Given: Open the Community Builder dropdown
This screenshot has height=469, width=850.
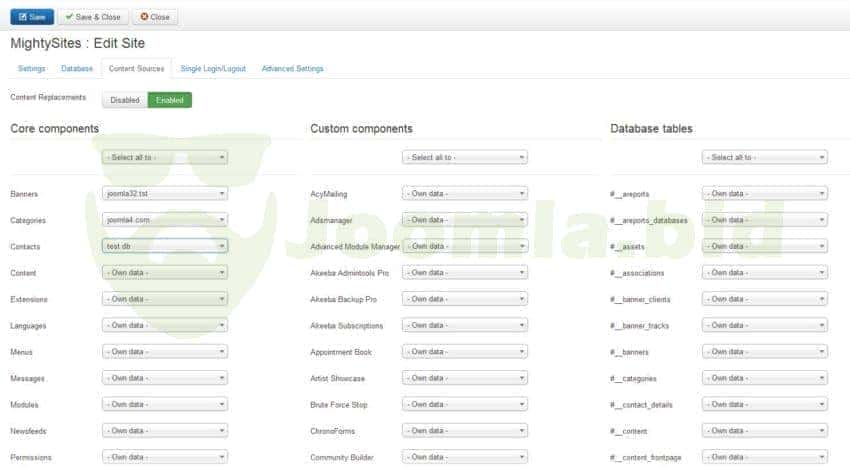Looking at the screenshot, I should click(x=465, y=457).
